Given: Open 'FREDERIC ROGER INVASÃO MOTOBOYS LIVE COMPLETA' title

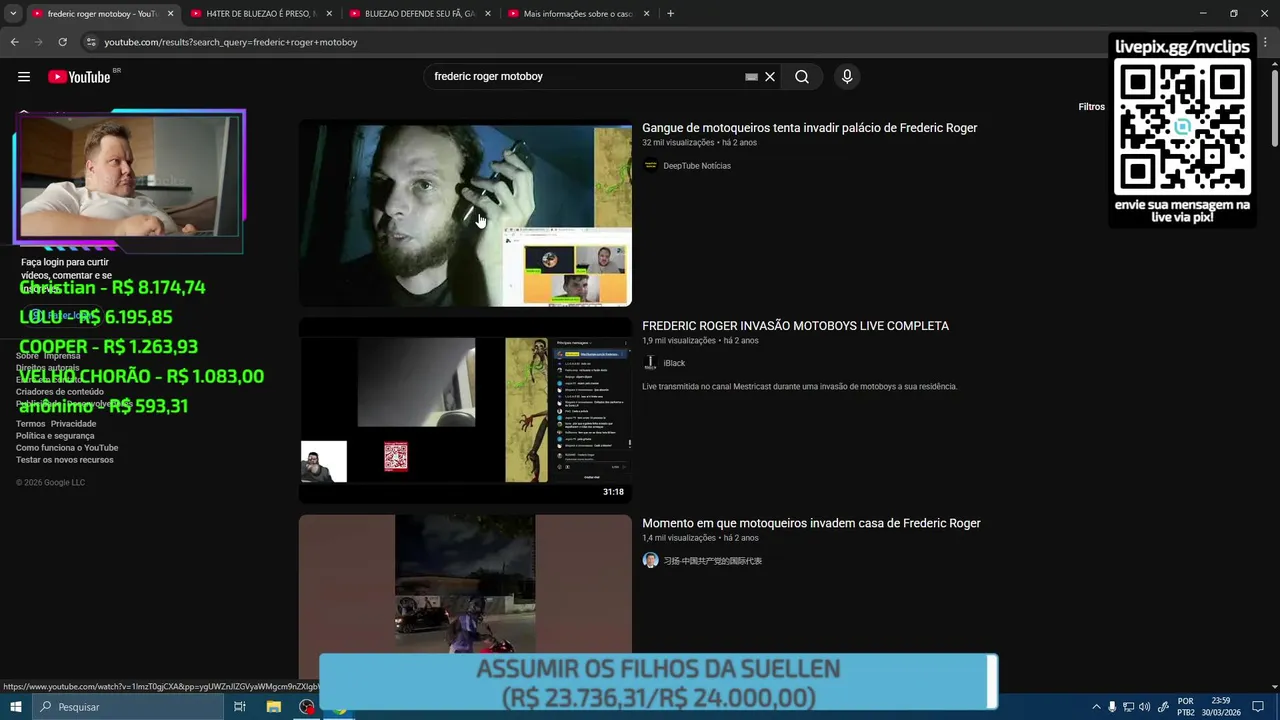Looking at the screenshot, I should point(795,326).
